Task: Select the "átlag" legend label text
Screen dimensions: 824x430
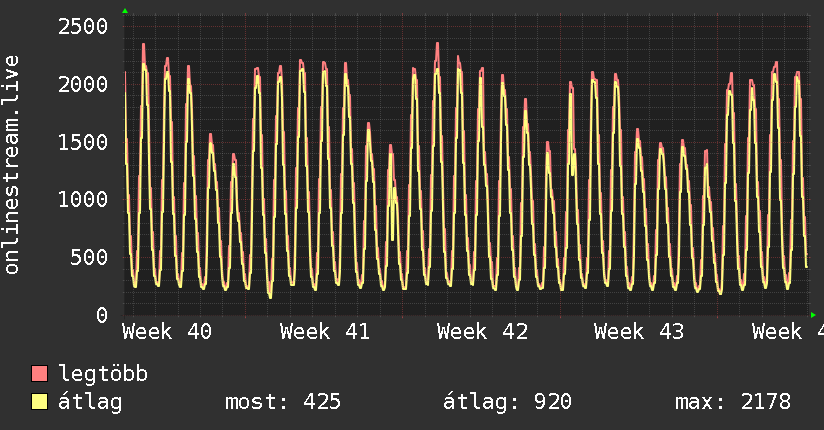Action: tap(91, 403)
